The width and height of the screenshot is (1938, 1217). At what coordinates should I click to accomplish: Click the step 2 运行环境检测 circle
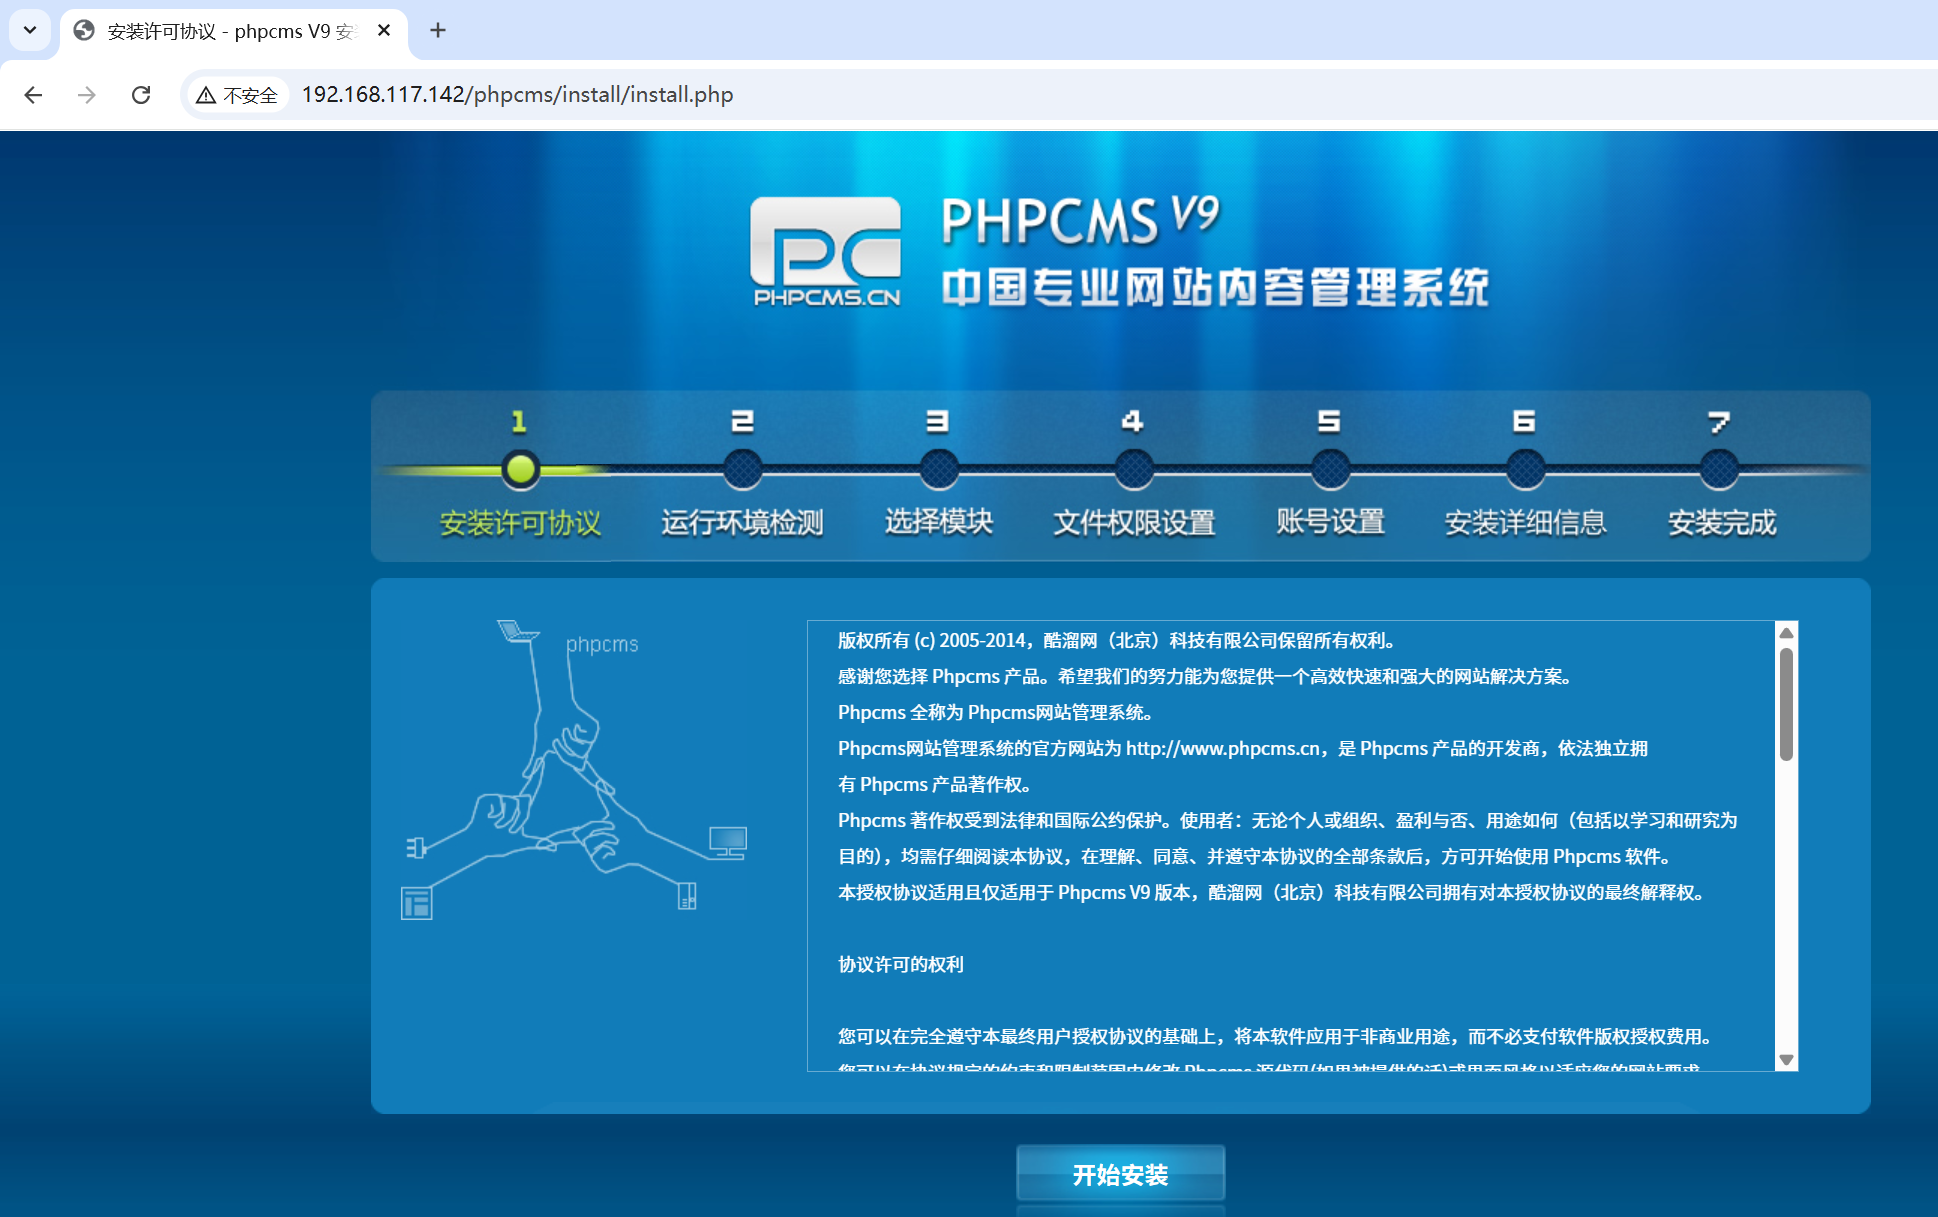coord(742,469)
